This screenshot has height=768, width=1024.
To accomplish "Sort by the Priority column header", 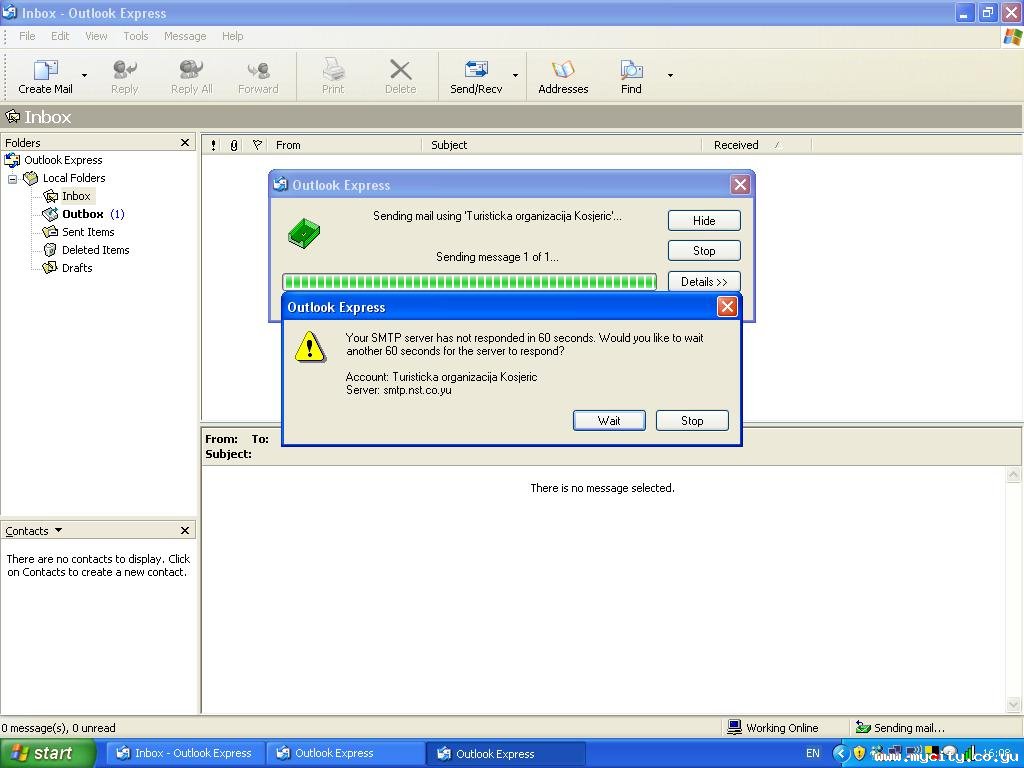I will click(213, 145).
